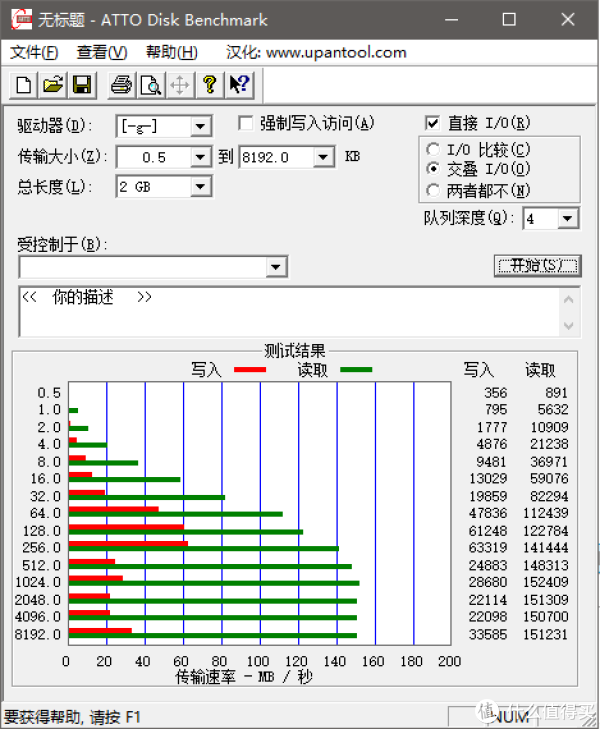
Task: Close the ATTO Disk Benchmark window
Action: 567,20
